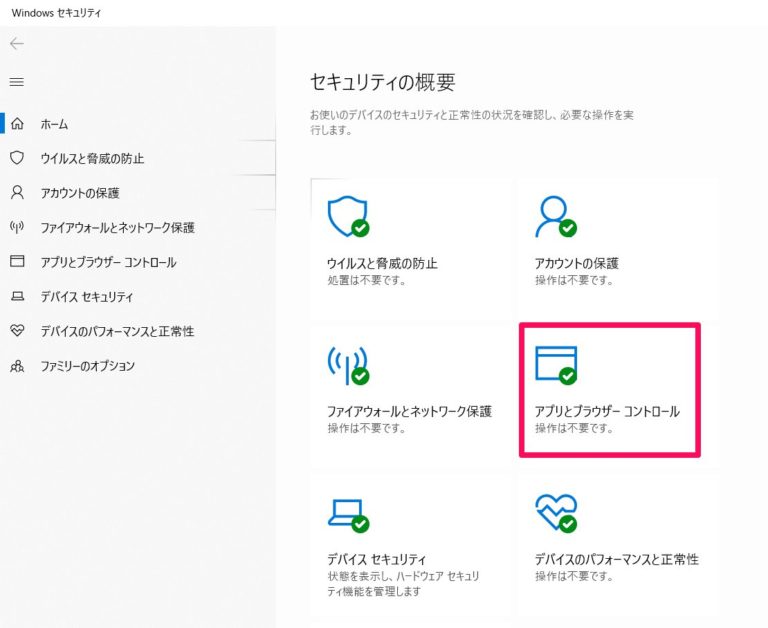768x628 pixels.
Task: Click the お使いのデバイスのセキュリティ description paragraph
Action: [x=472, y=122]
